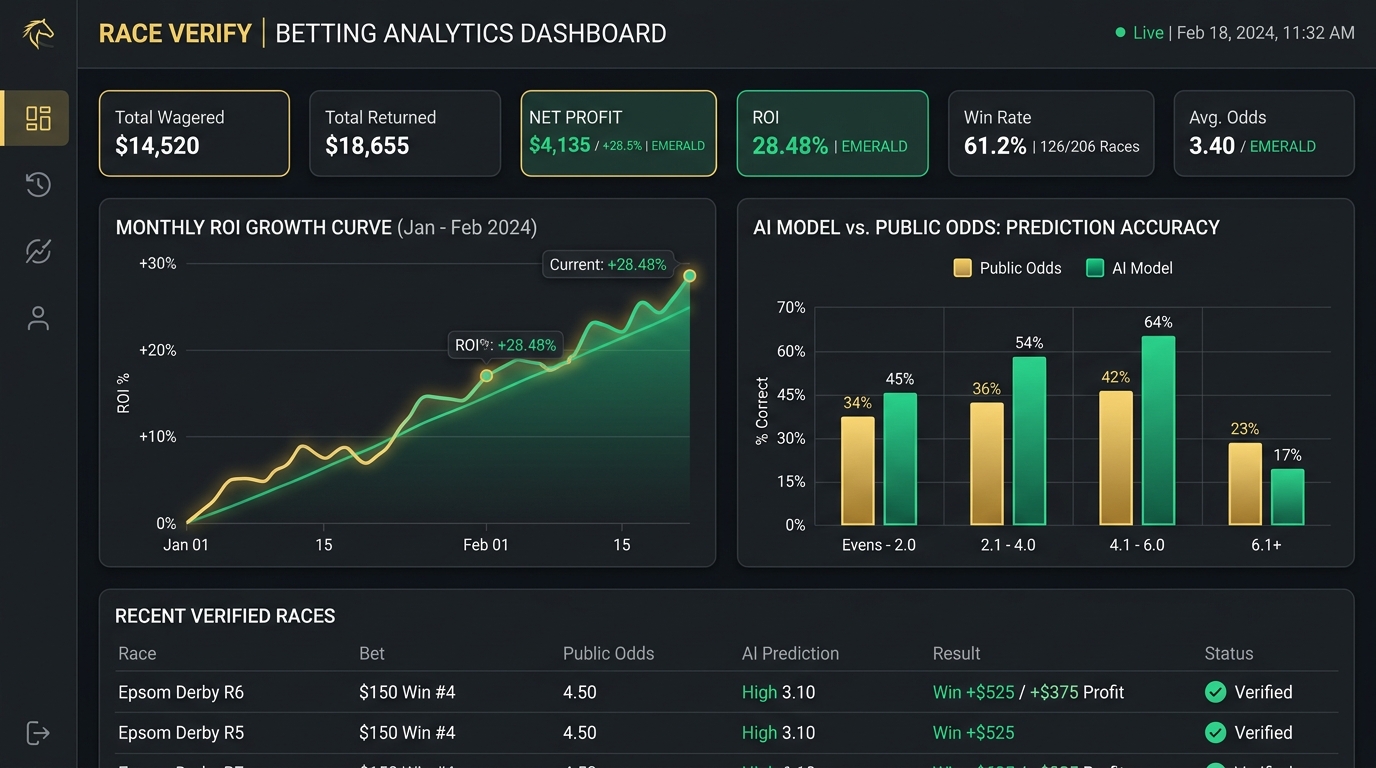Click the logout icon at sidebar bottom
Screen dimensions: 1376x768
click(38, 733)
